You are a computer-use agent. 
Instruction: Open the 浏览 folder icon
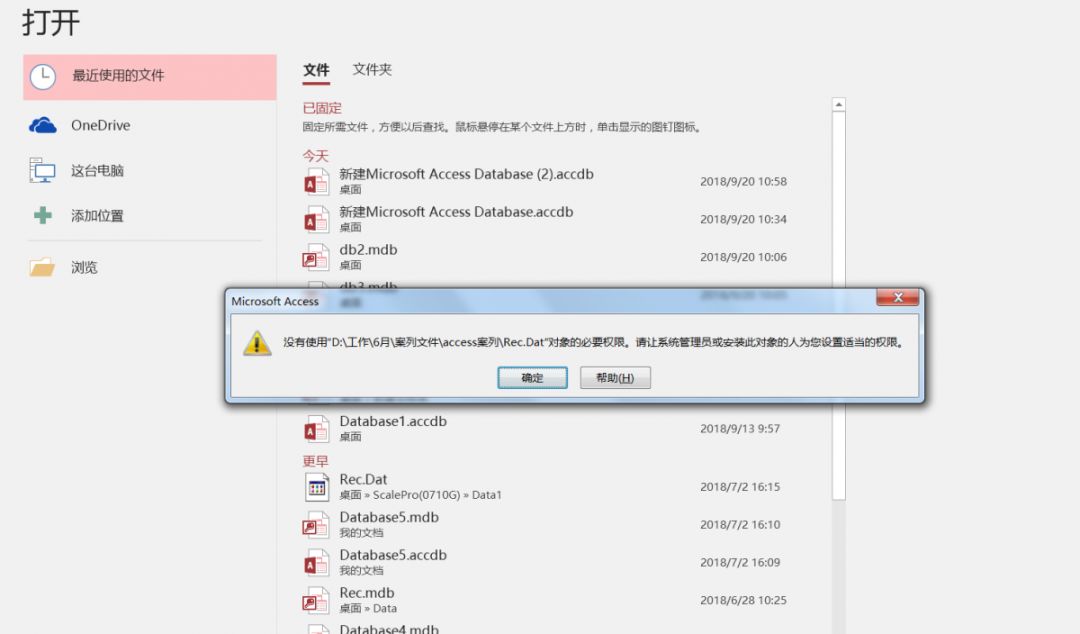point(42,267)
